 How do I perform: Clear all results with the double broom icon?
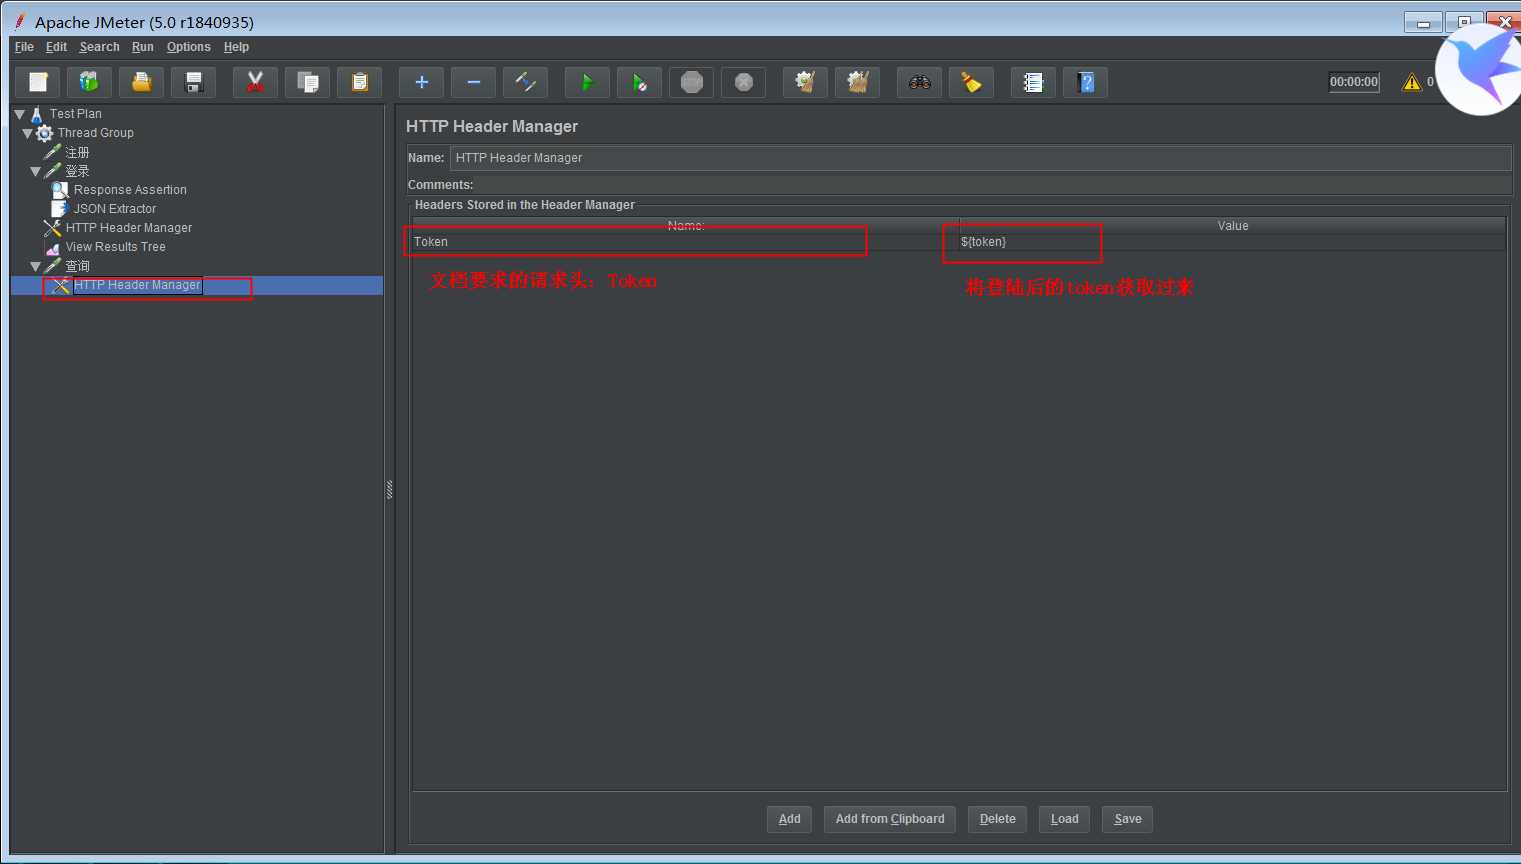[x=858, y=82]
